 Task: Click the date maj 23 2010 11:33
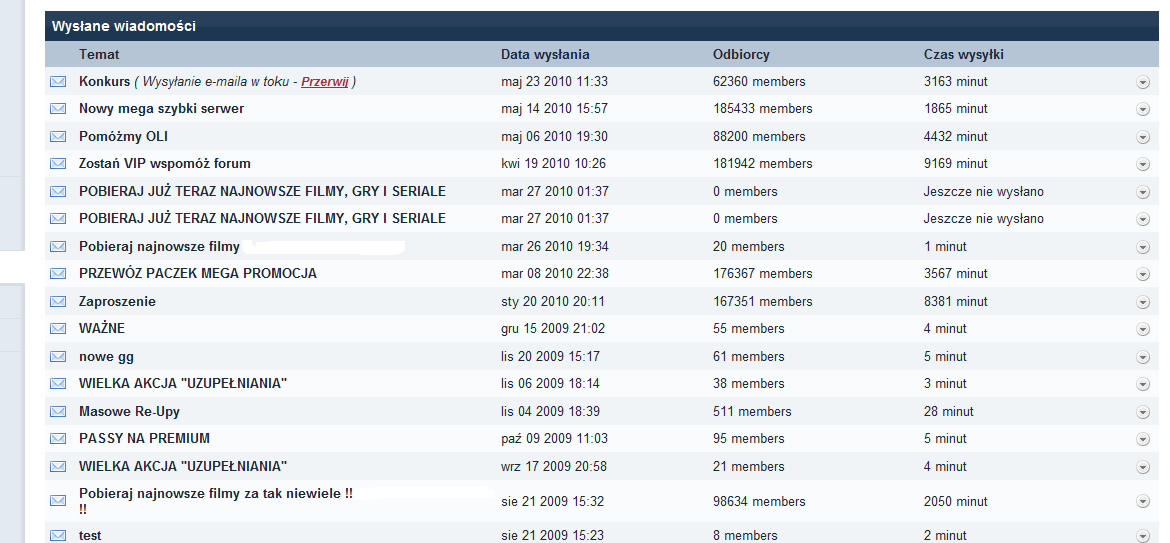tap(554, 81)
